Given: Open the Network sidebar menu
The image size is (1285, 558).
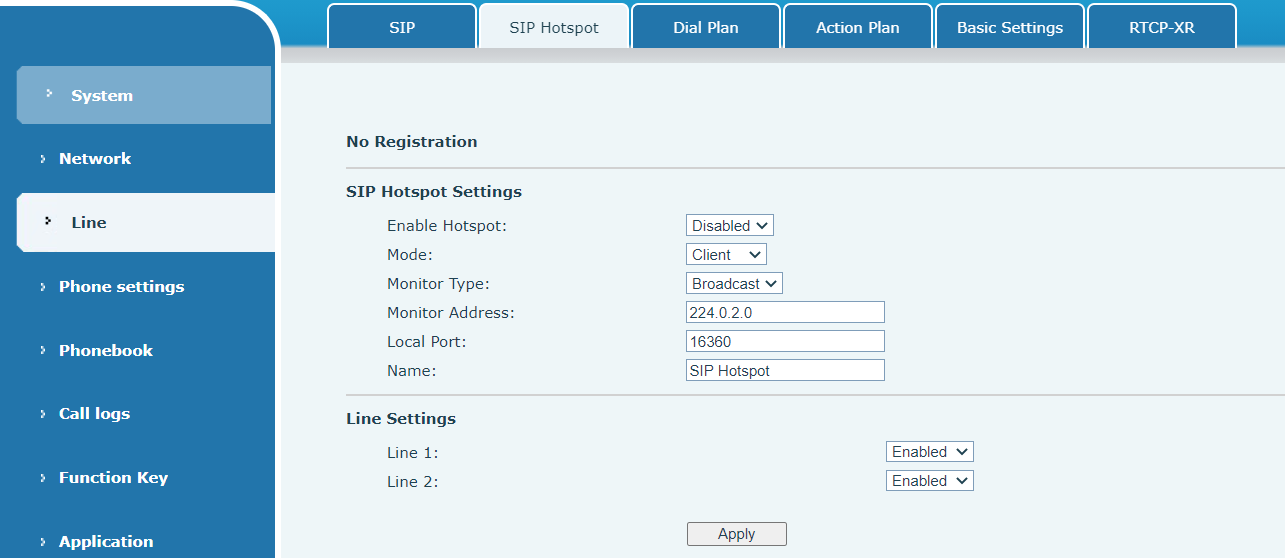Looking at the screenshot, I should click(95, 158).
